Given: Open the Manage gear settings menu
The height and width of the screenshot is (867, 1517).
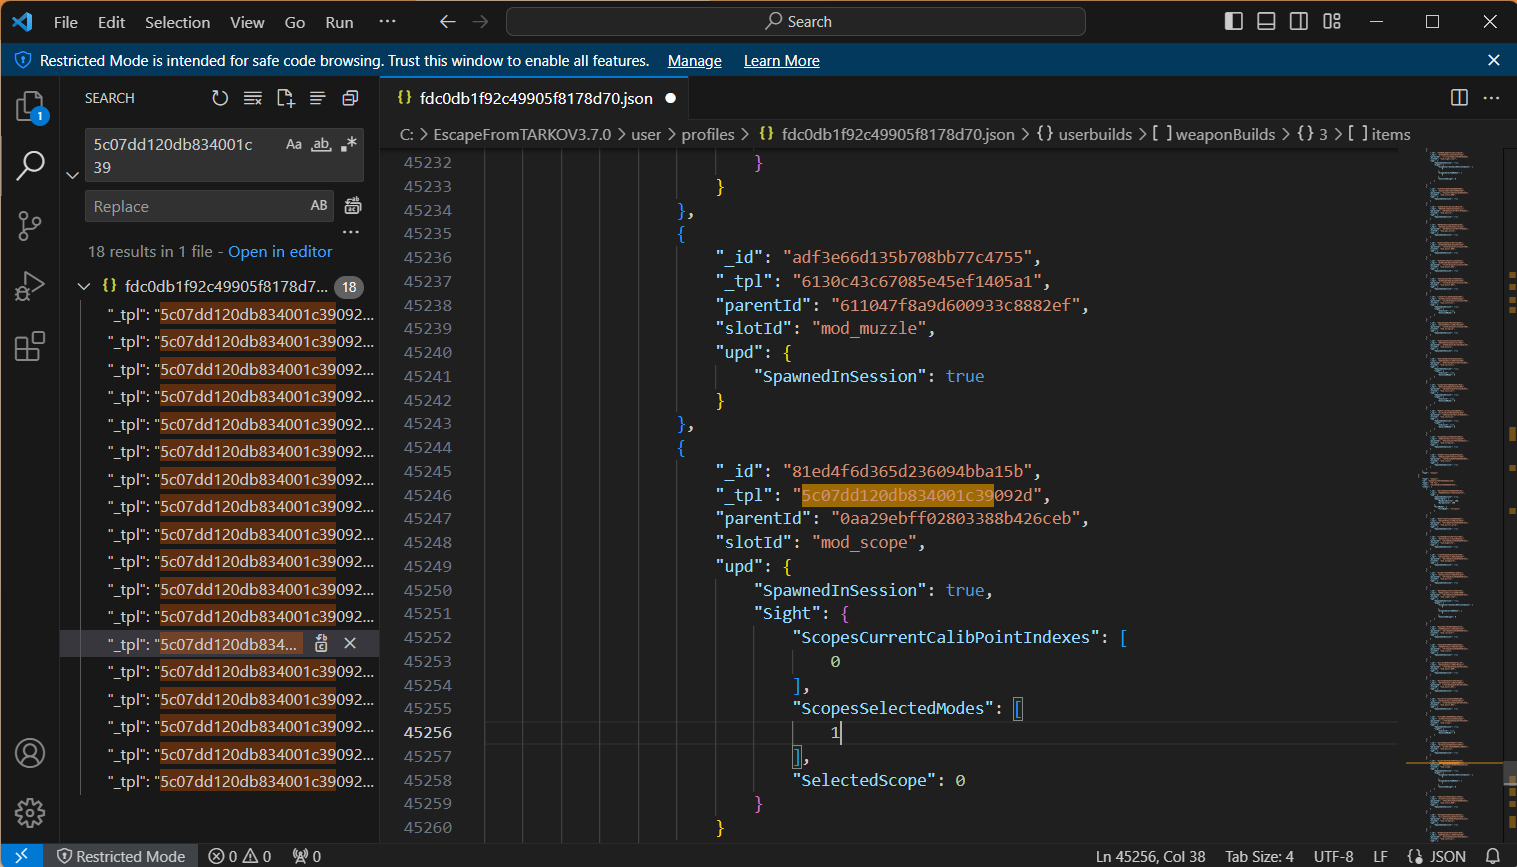Looking at the screenshot, I should (x=30, y=812).
